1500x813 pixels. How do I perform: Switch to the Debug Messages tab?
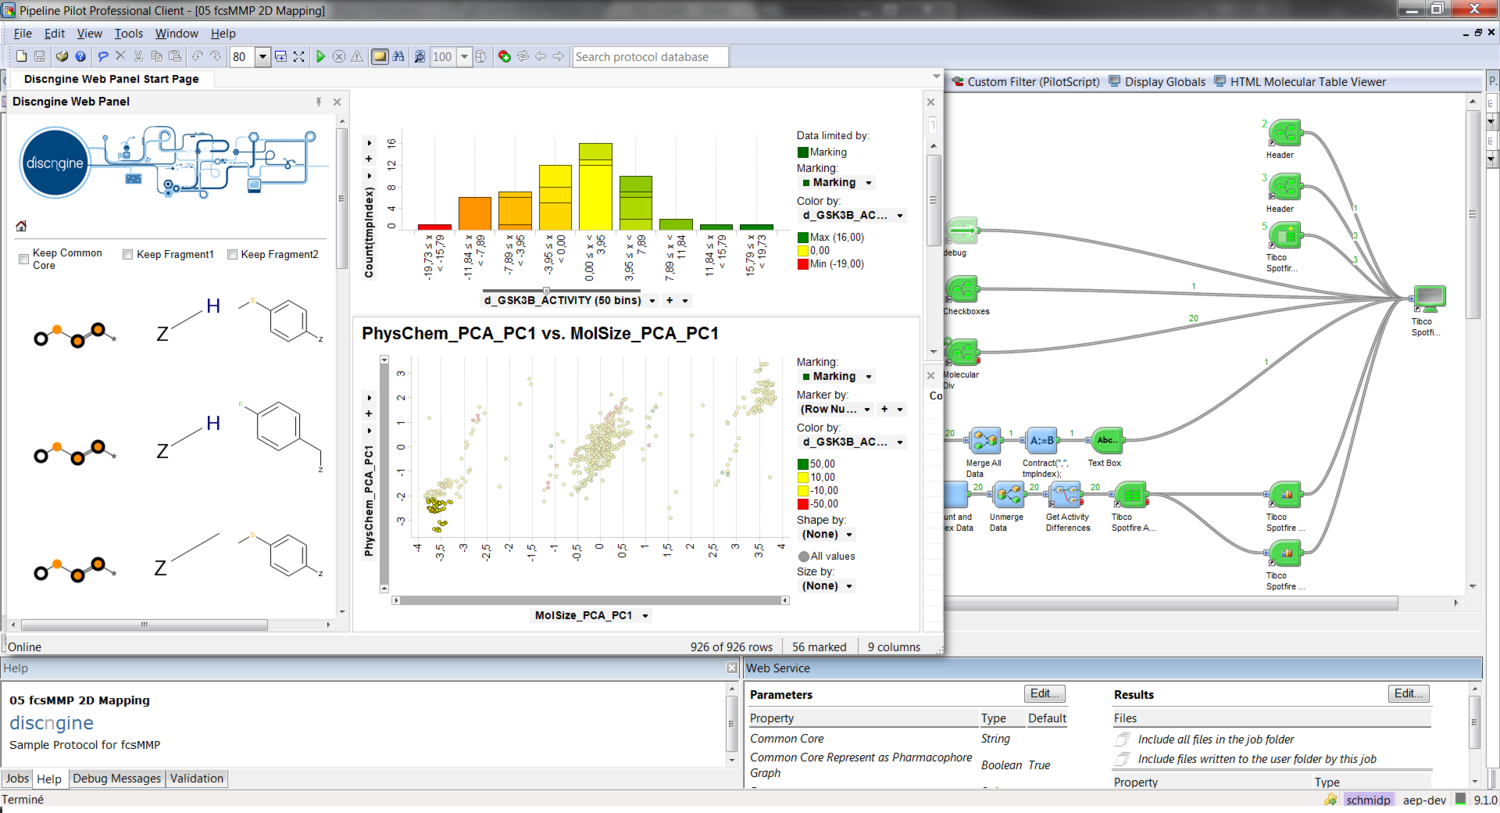(x=116, y=778)
